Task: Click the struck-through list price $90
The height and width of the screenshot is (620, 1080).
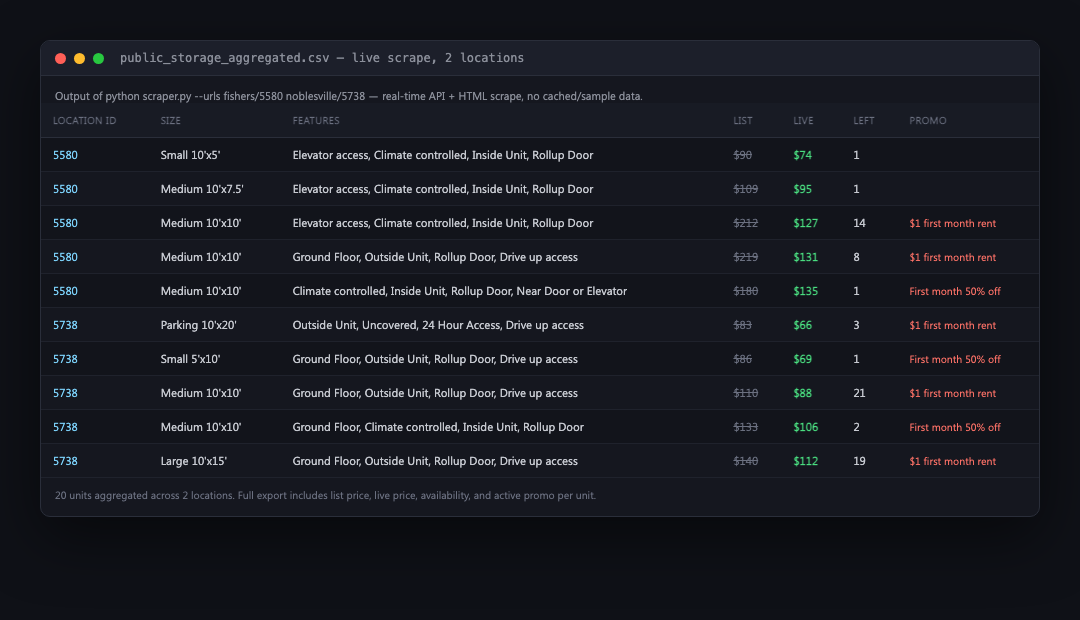Action: click(x=742, y=155)
